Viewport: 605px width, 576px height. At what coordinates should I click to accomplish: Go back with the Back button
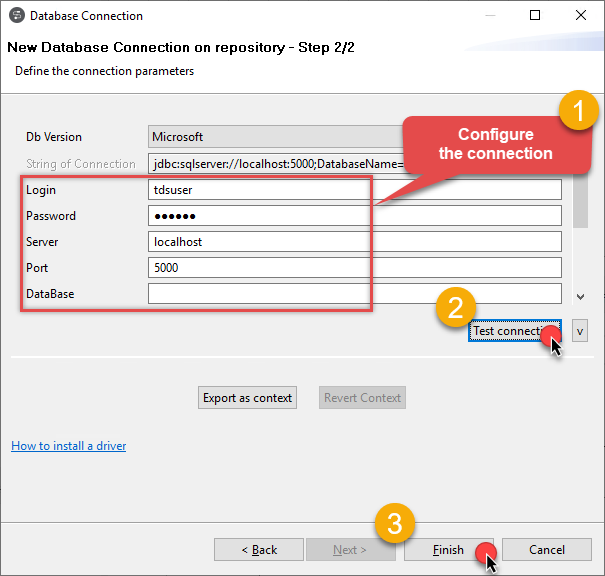coord(259,550)
